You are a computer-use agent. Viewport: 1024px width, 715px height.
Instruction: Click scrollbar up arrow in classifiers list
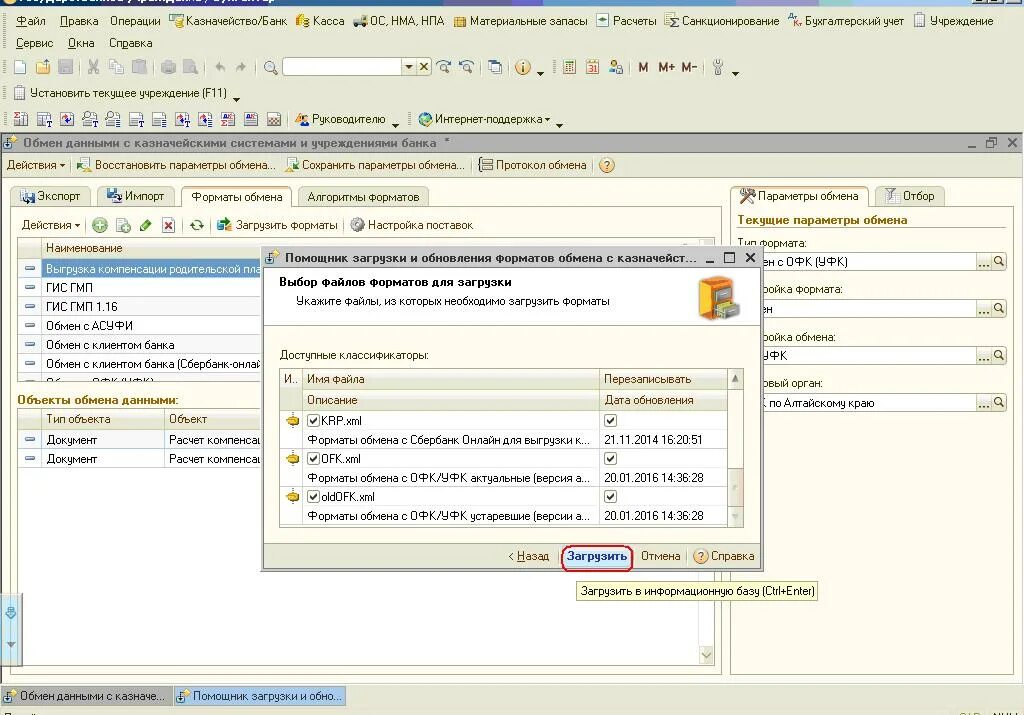coord(735,379)
